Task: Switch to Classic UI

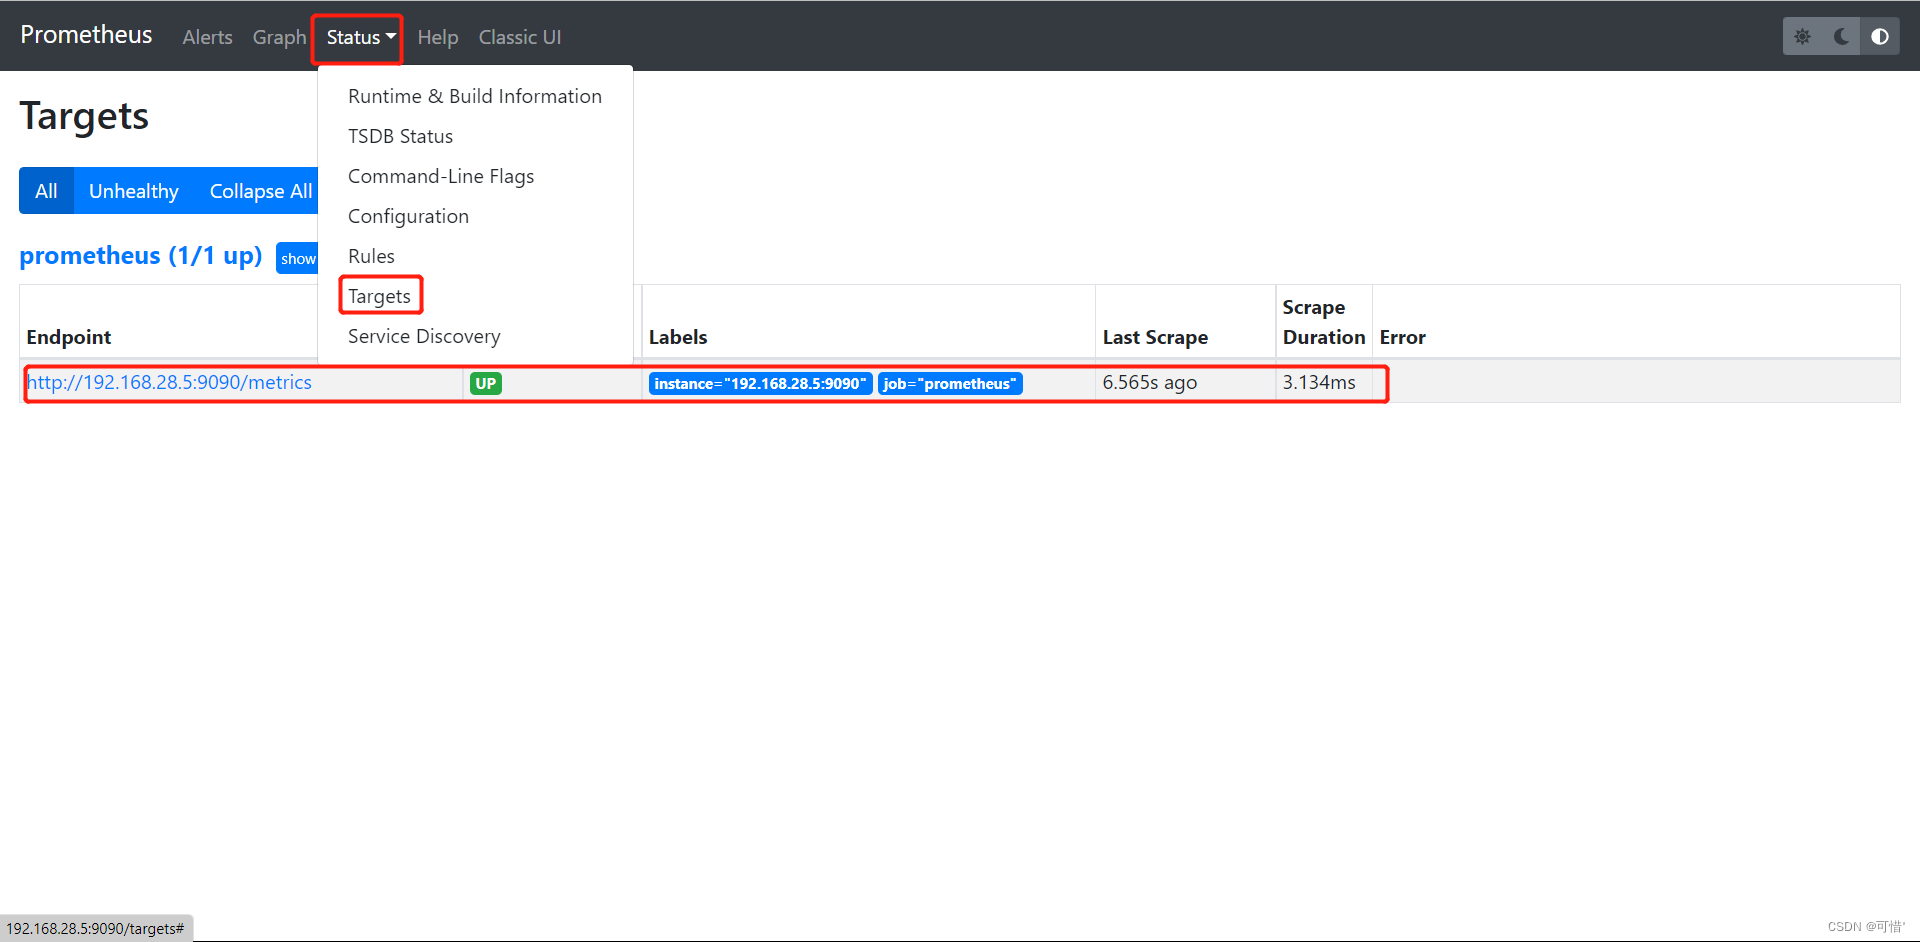Action: click(520, 37)
